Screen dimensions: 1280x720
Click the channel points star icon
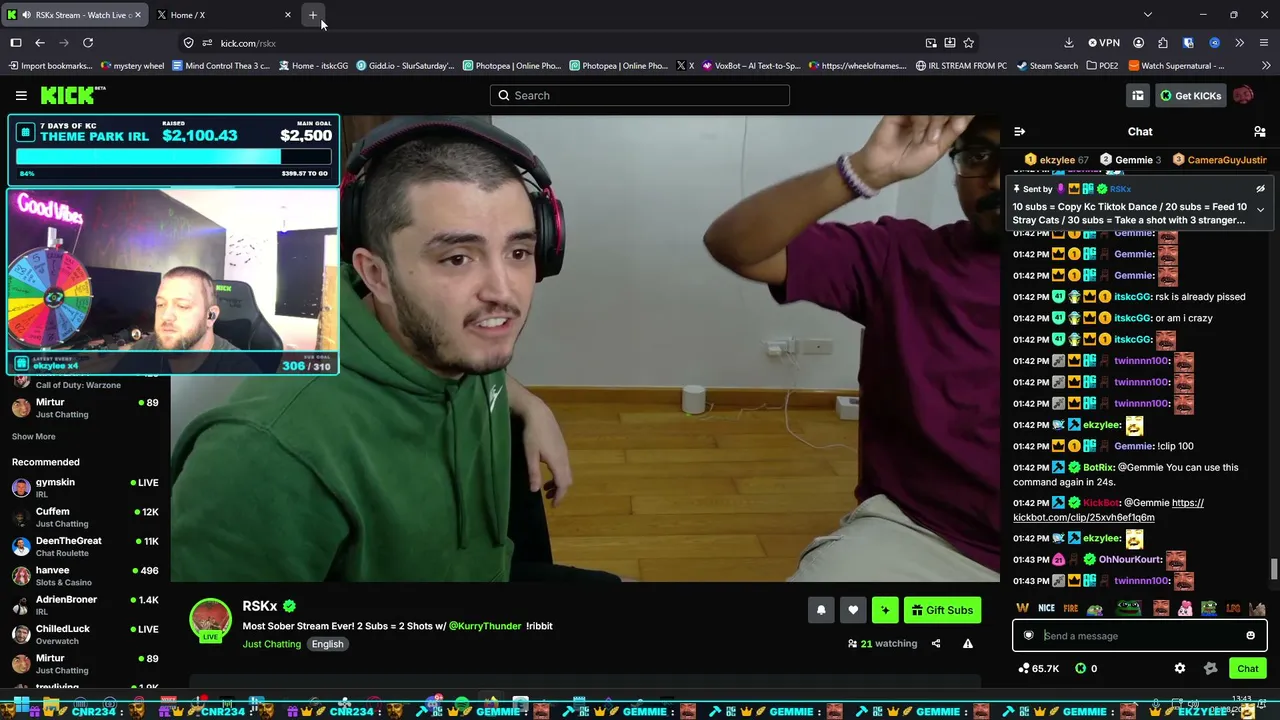(x=1211, y=669)
